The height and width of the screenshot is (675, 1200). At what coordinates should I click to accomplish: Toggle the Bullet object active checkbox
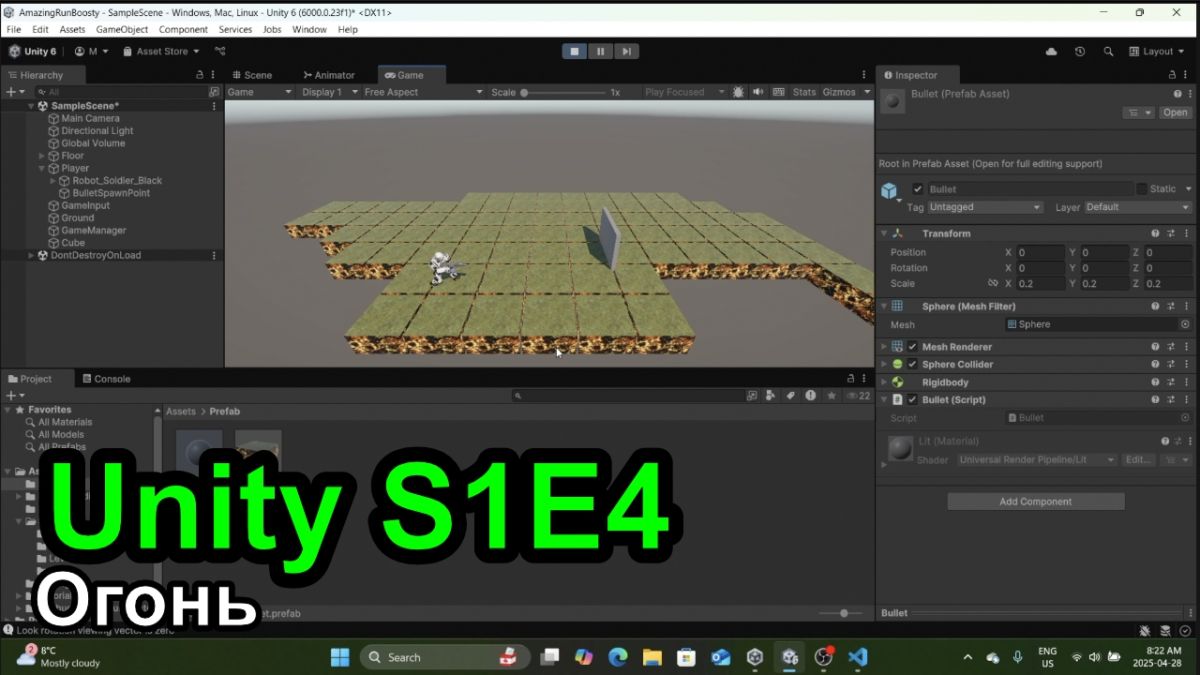[x=918, y=189]
